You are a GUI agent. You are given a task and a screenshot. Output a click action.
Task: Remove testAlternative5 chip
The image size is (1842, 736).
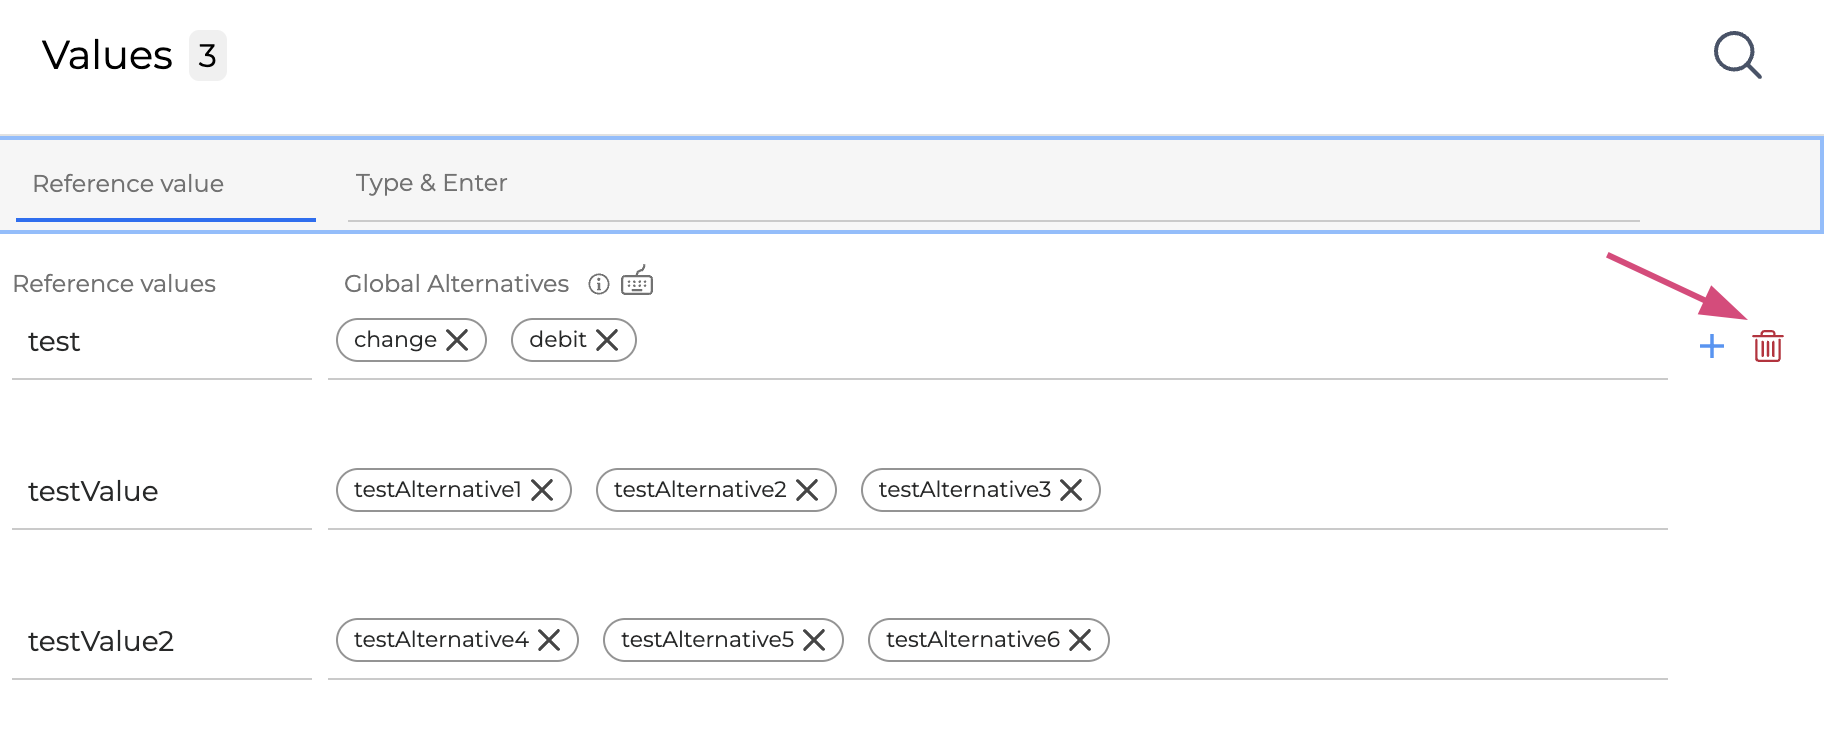814,640
